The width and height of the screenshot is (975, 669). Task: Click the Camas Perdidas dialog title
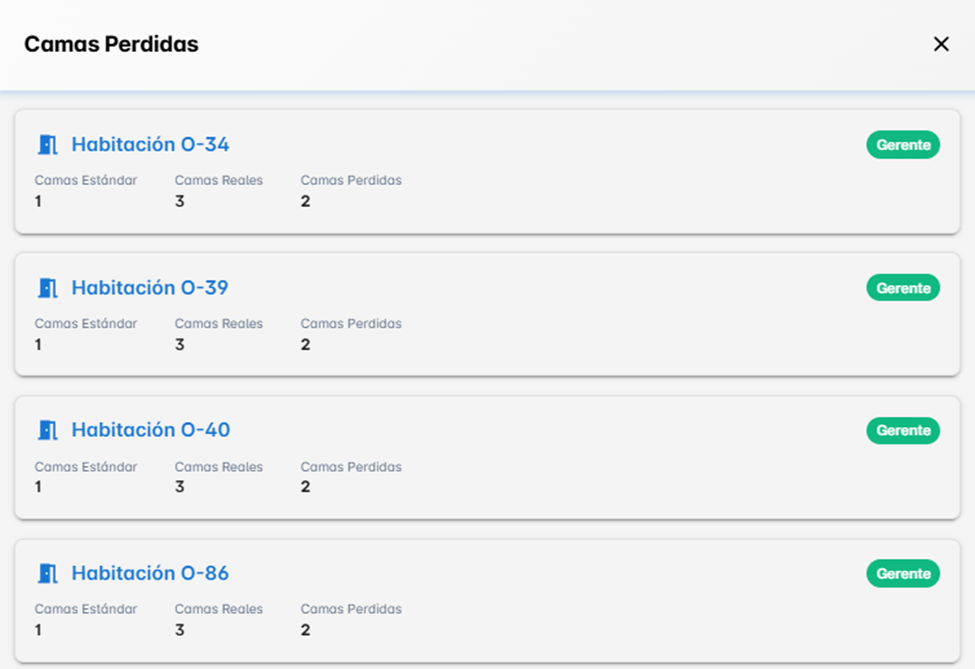[111, 44]
